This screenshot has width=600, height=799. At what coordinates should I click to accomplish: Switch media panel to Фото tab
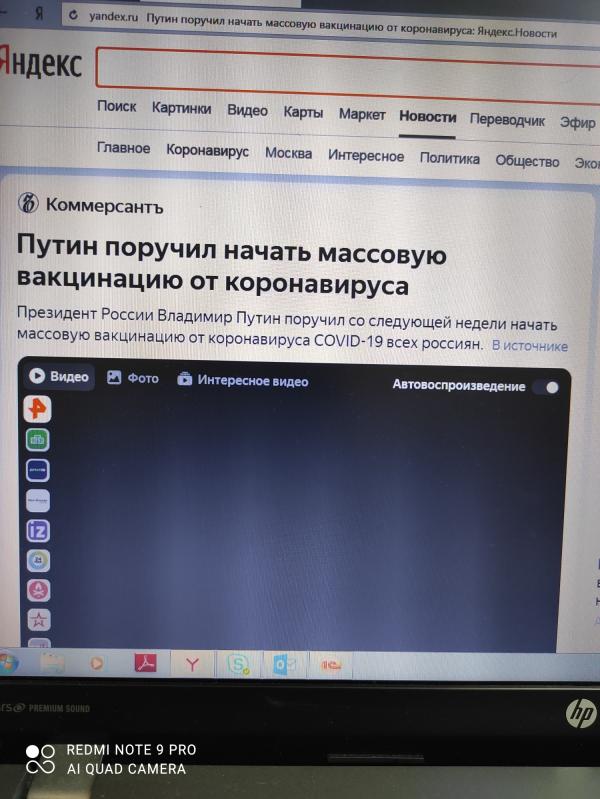(x=133, y=378)
